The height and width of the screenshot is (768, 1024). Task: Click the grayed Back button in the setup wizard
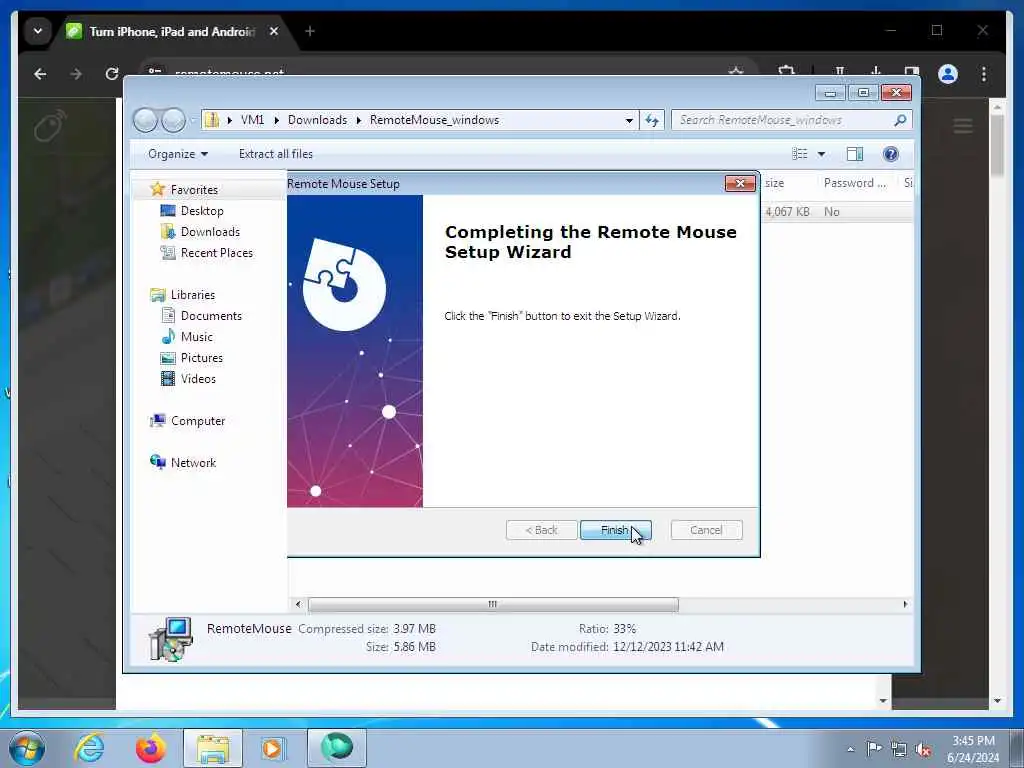[x=541, y=530]
